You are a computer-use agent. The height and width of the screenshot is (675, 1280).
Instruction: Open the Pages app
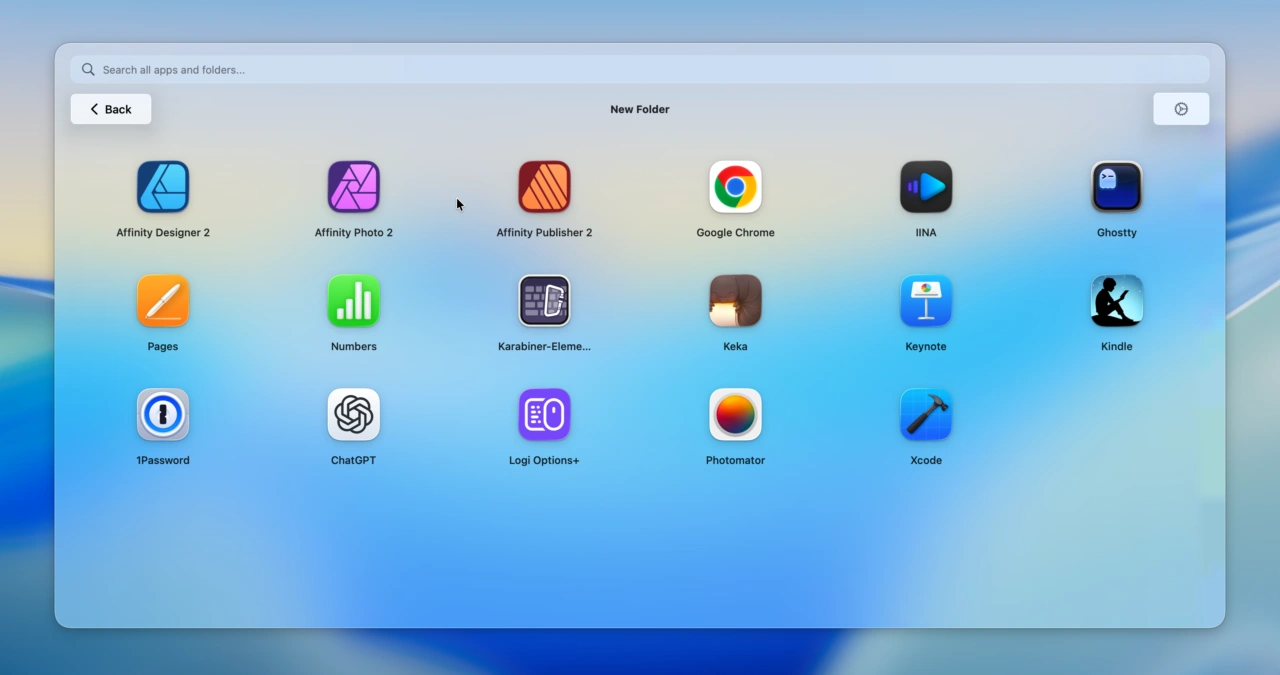click(163, 301)
